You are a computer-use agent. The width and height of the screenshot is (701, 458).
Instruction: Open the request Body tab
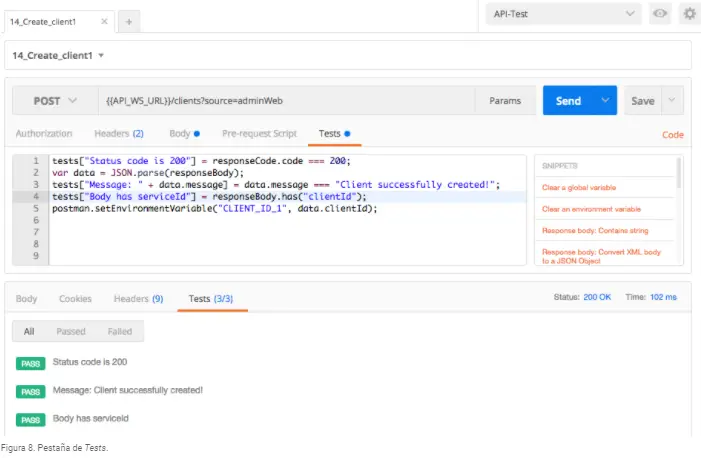click(x=184, y=133)
